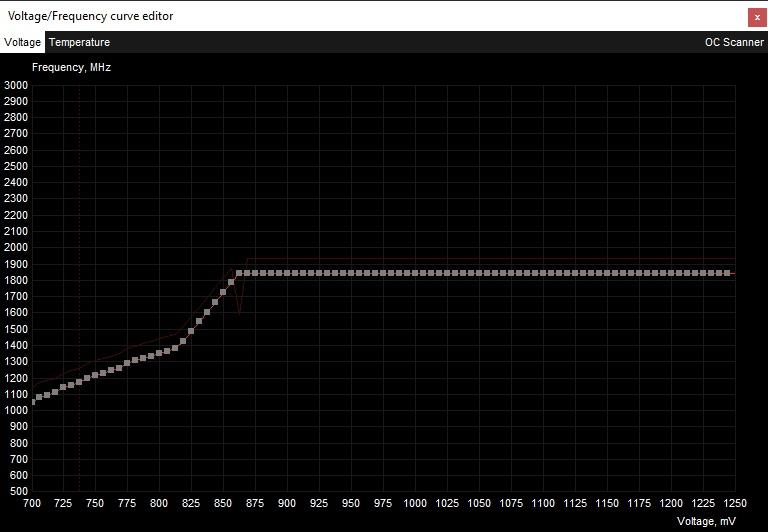Click the 500 frequency axis label
This screenshot has height=532, width=768.
tap(19, 491)
